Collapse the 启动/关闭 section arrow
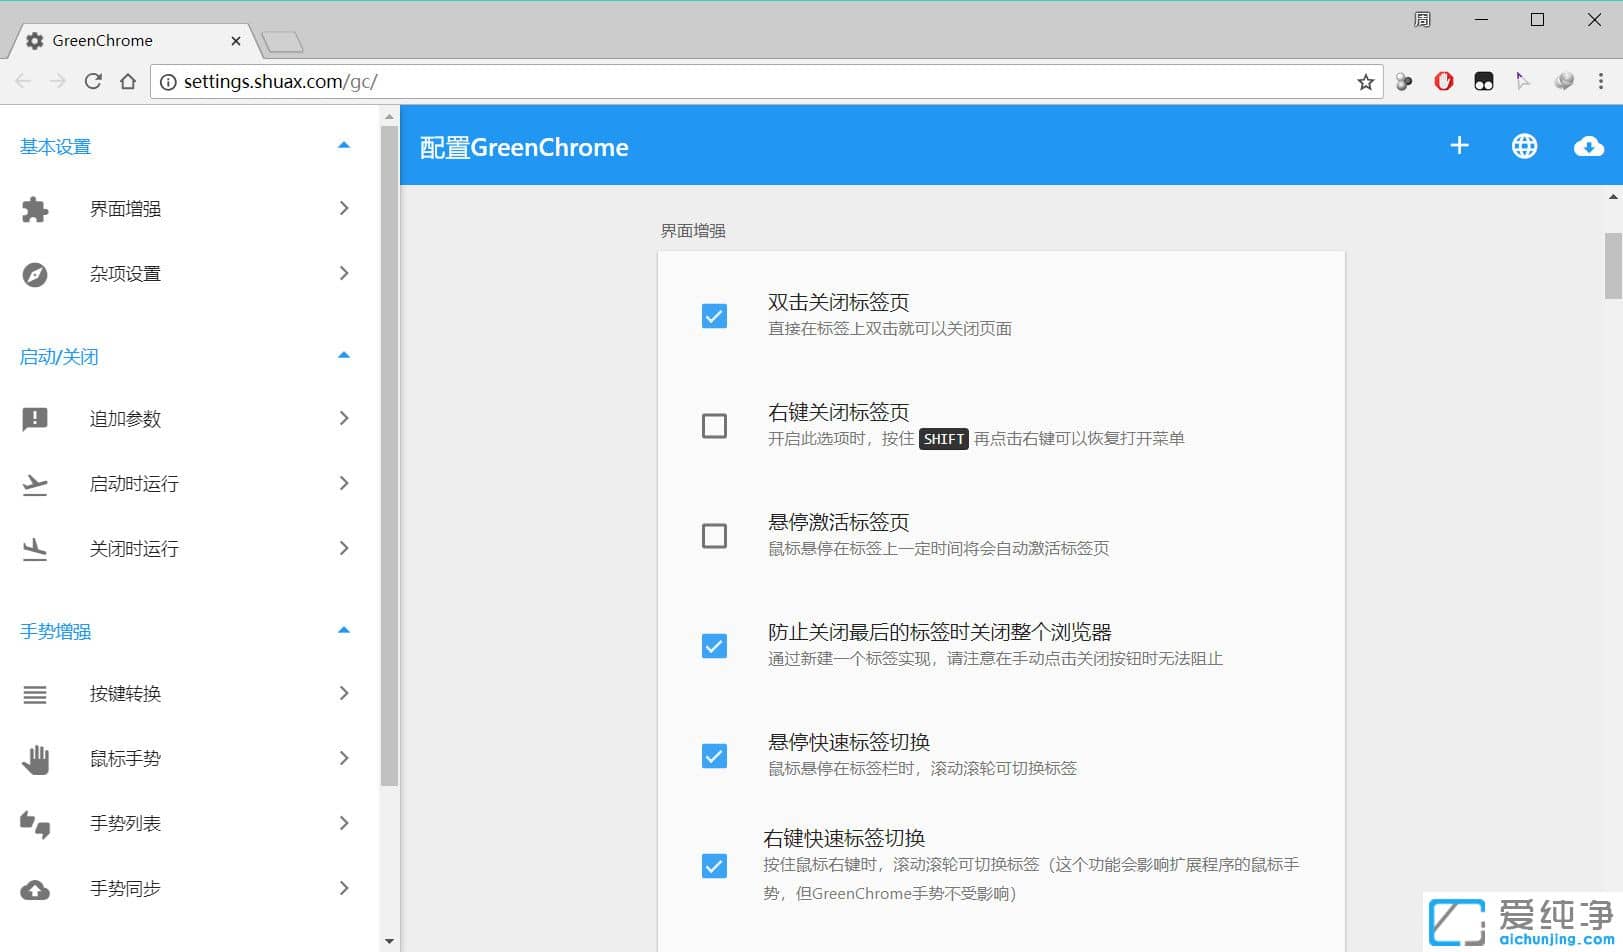The height and width of the screenshot is (952, 1623). pyautogui.click(x=344, y=355)
